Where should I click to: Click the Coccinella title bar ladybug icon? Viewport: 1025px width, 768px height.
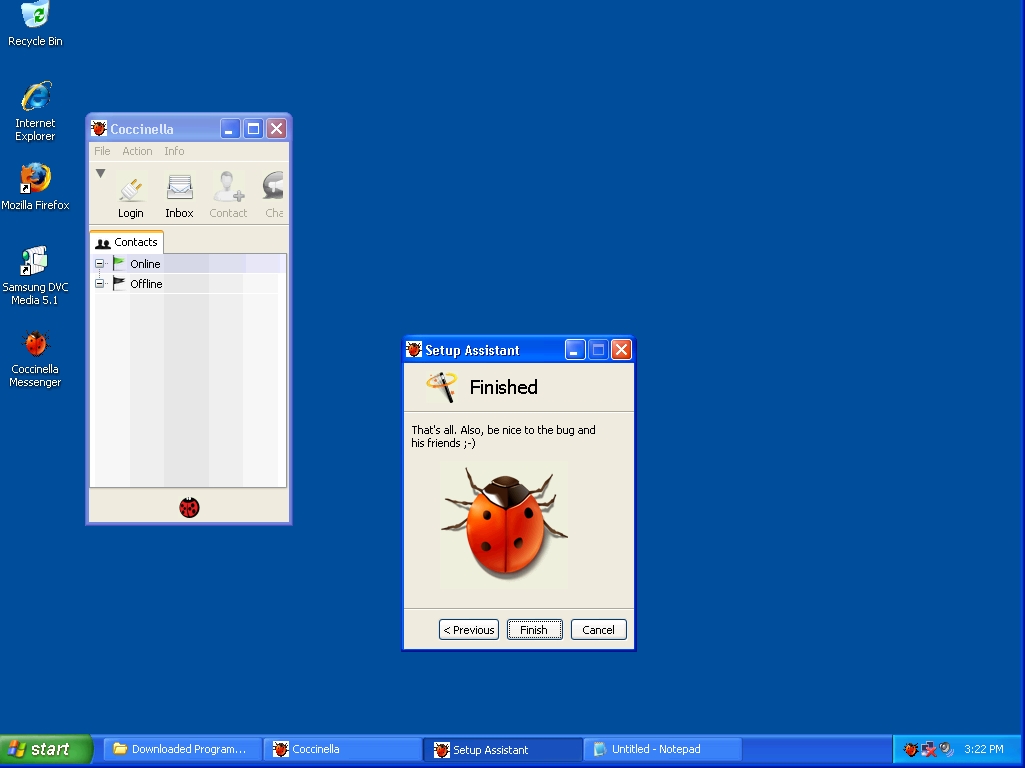[99, 128]
